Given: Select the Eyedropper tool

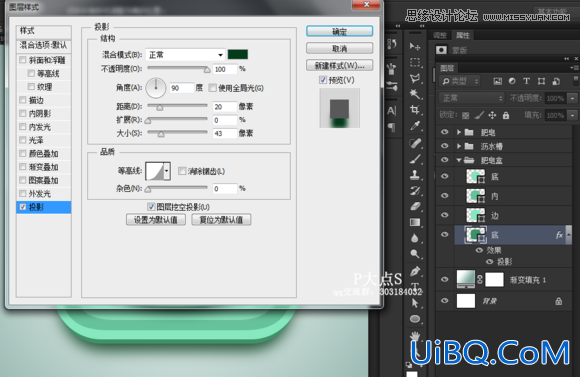Looking at the screenshot, I should [x=415, y=126].
